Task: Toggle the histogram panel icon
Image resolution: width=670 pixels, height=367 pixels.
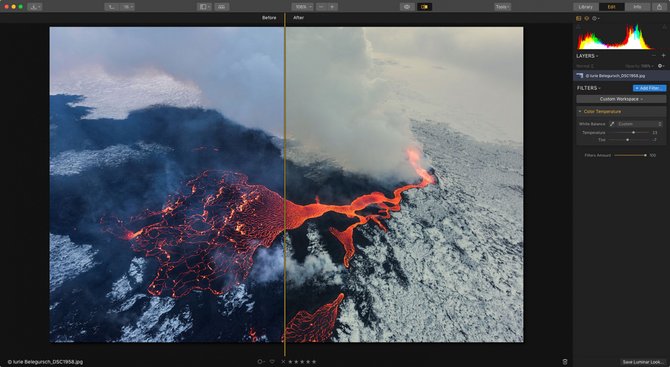Action: (x=579, y=18)
